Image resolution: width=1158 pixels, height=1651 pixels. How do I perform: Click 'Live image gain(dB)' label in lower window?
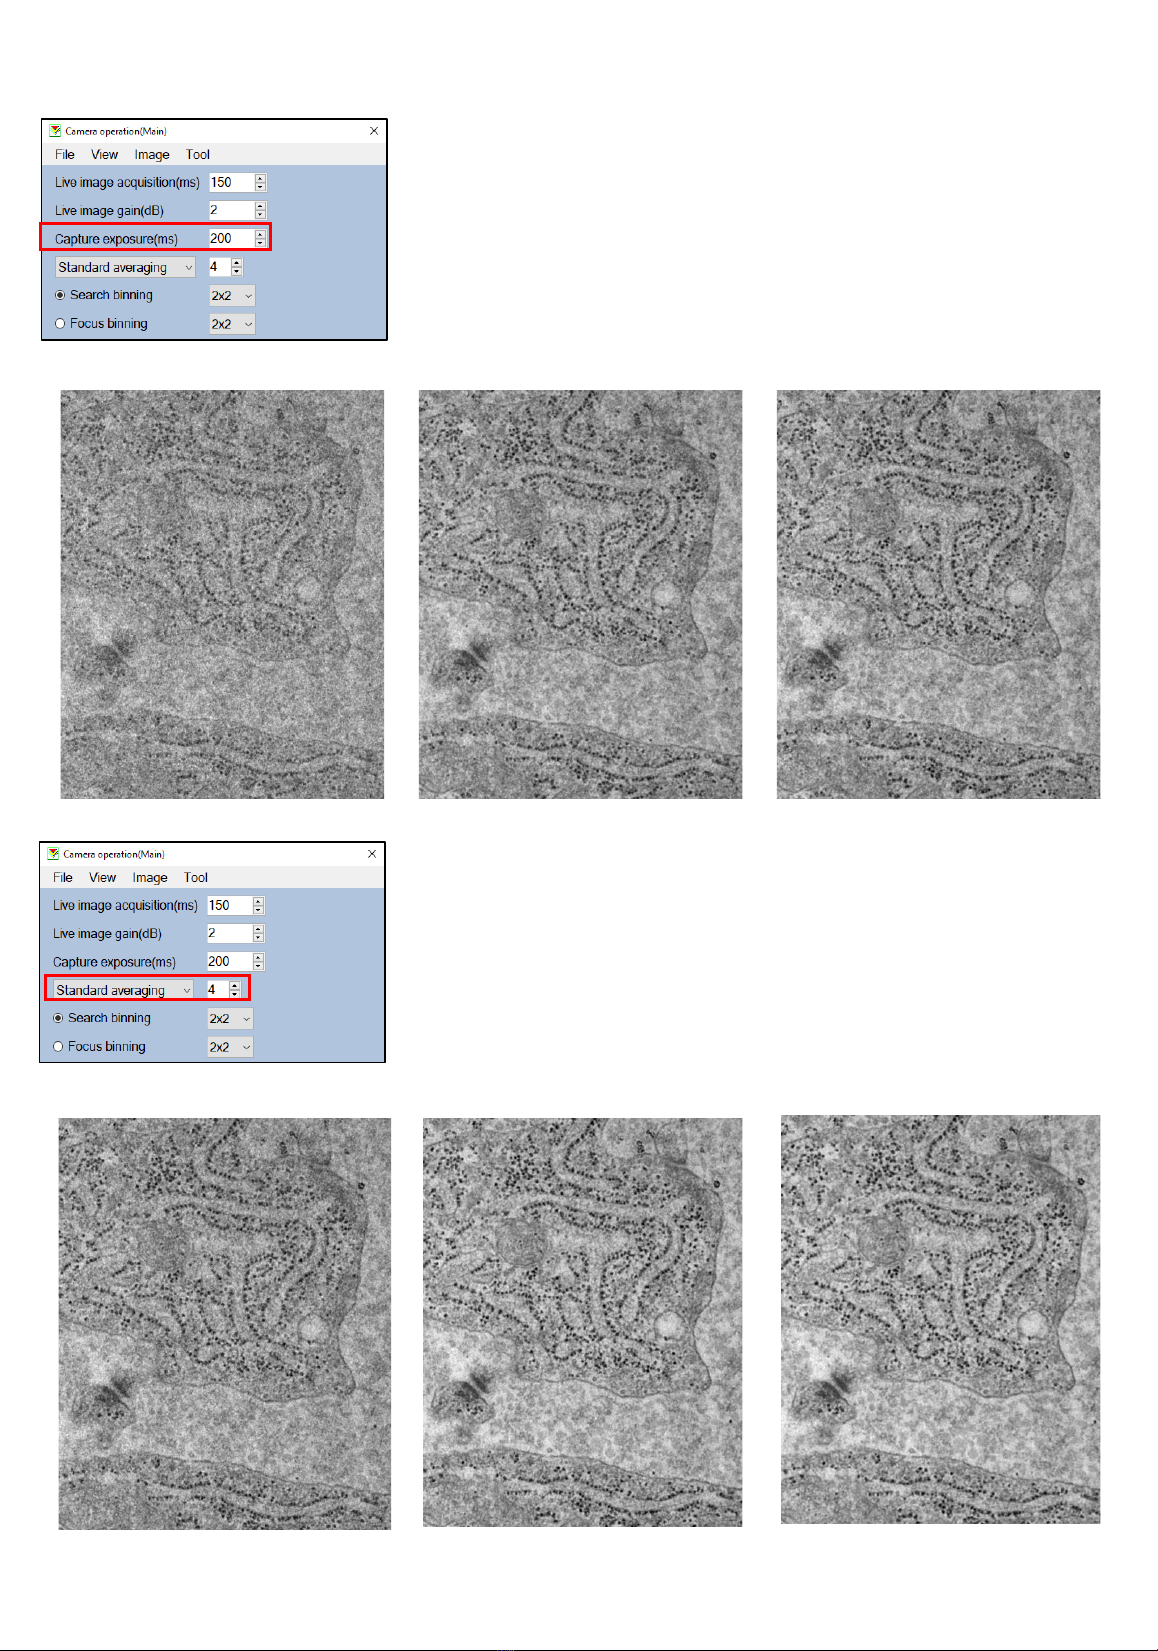[107, 934]
